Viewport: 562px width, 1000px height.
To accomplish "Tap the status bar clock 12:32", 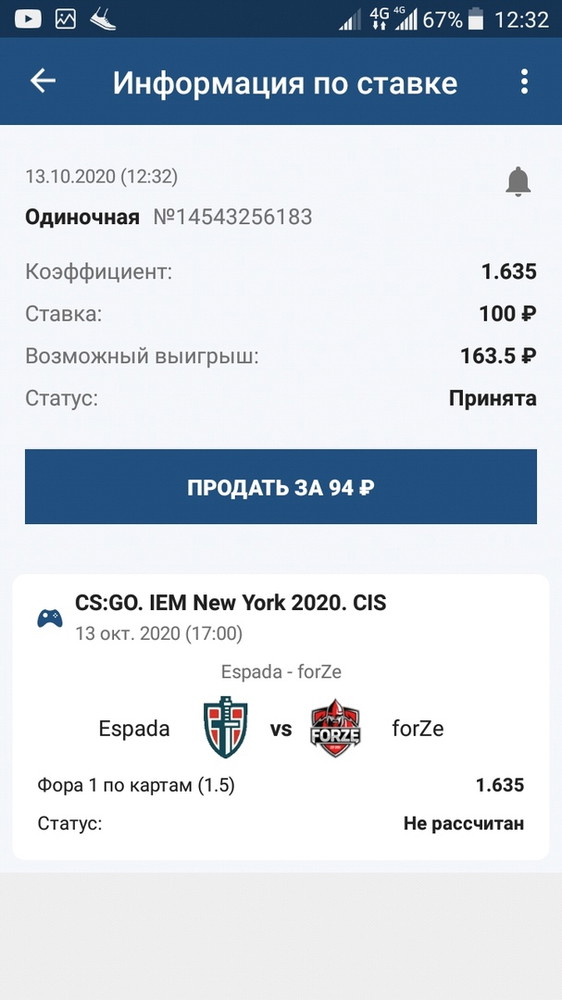I will tap(522, 20).
